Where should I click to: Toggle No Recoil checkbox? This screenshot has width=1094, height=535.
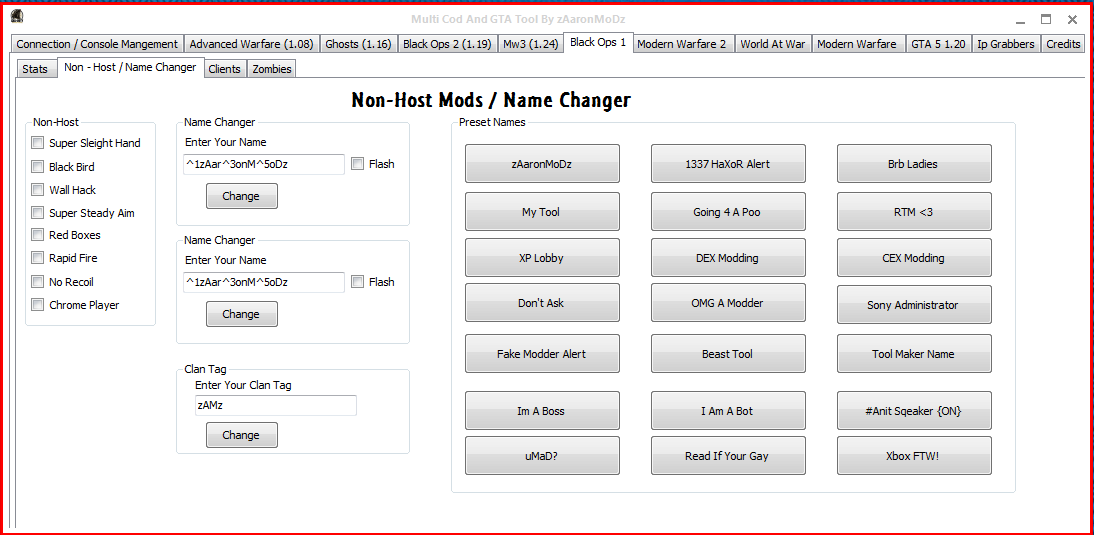pos(38,282)
